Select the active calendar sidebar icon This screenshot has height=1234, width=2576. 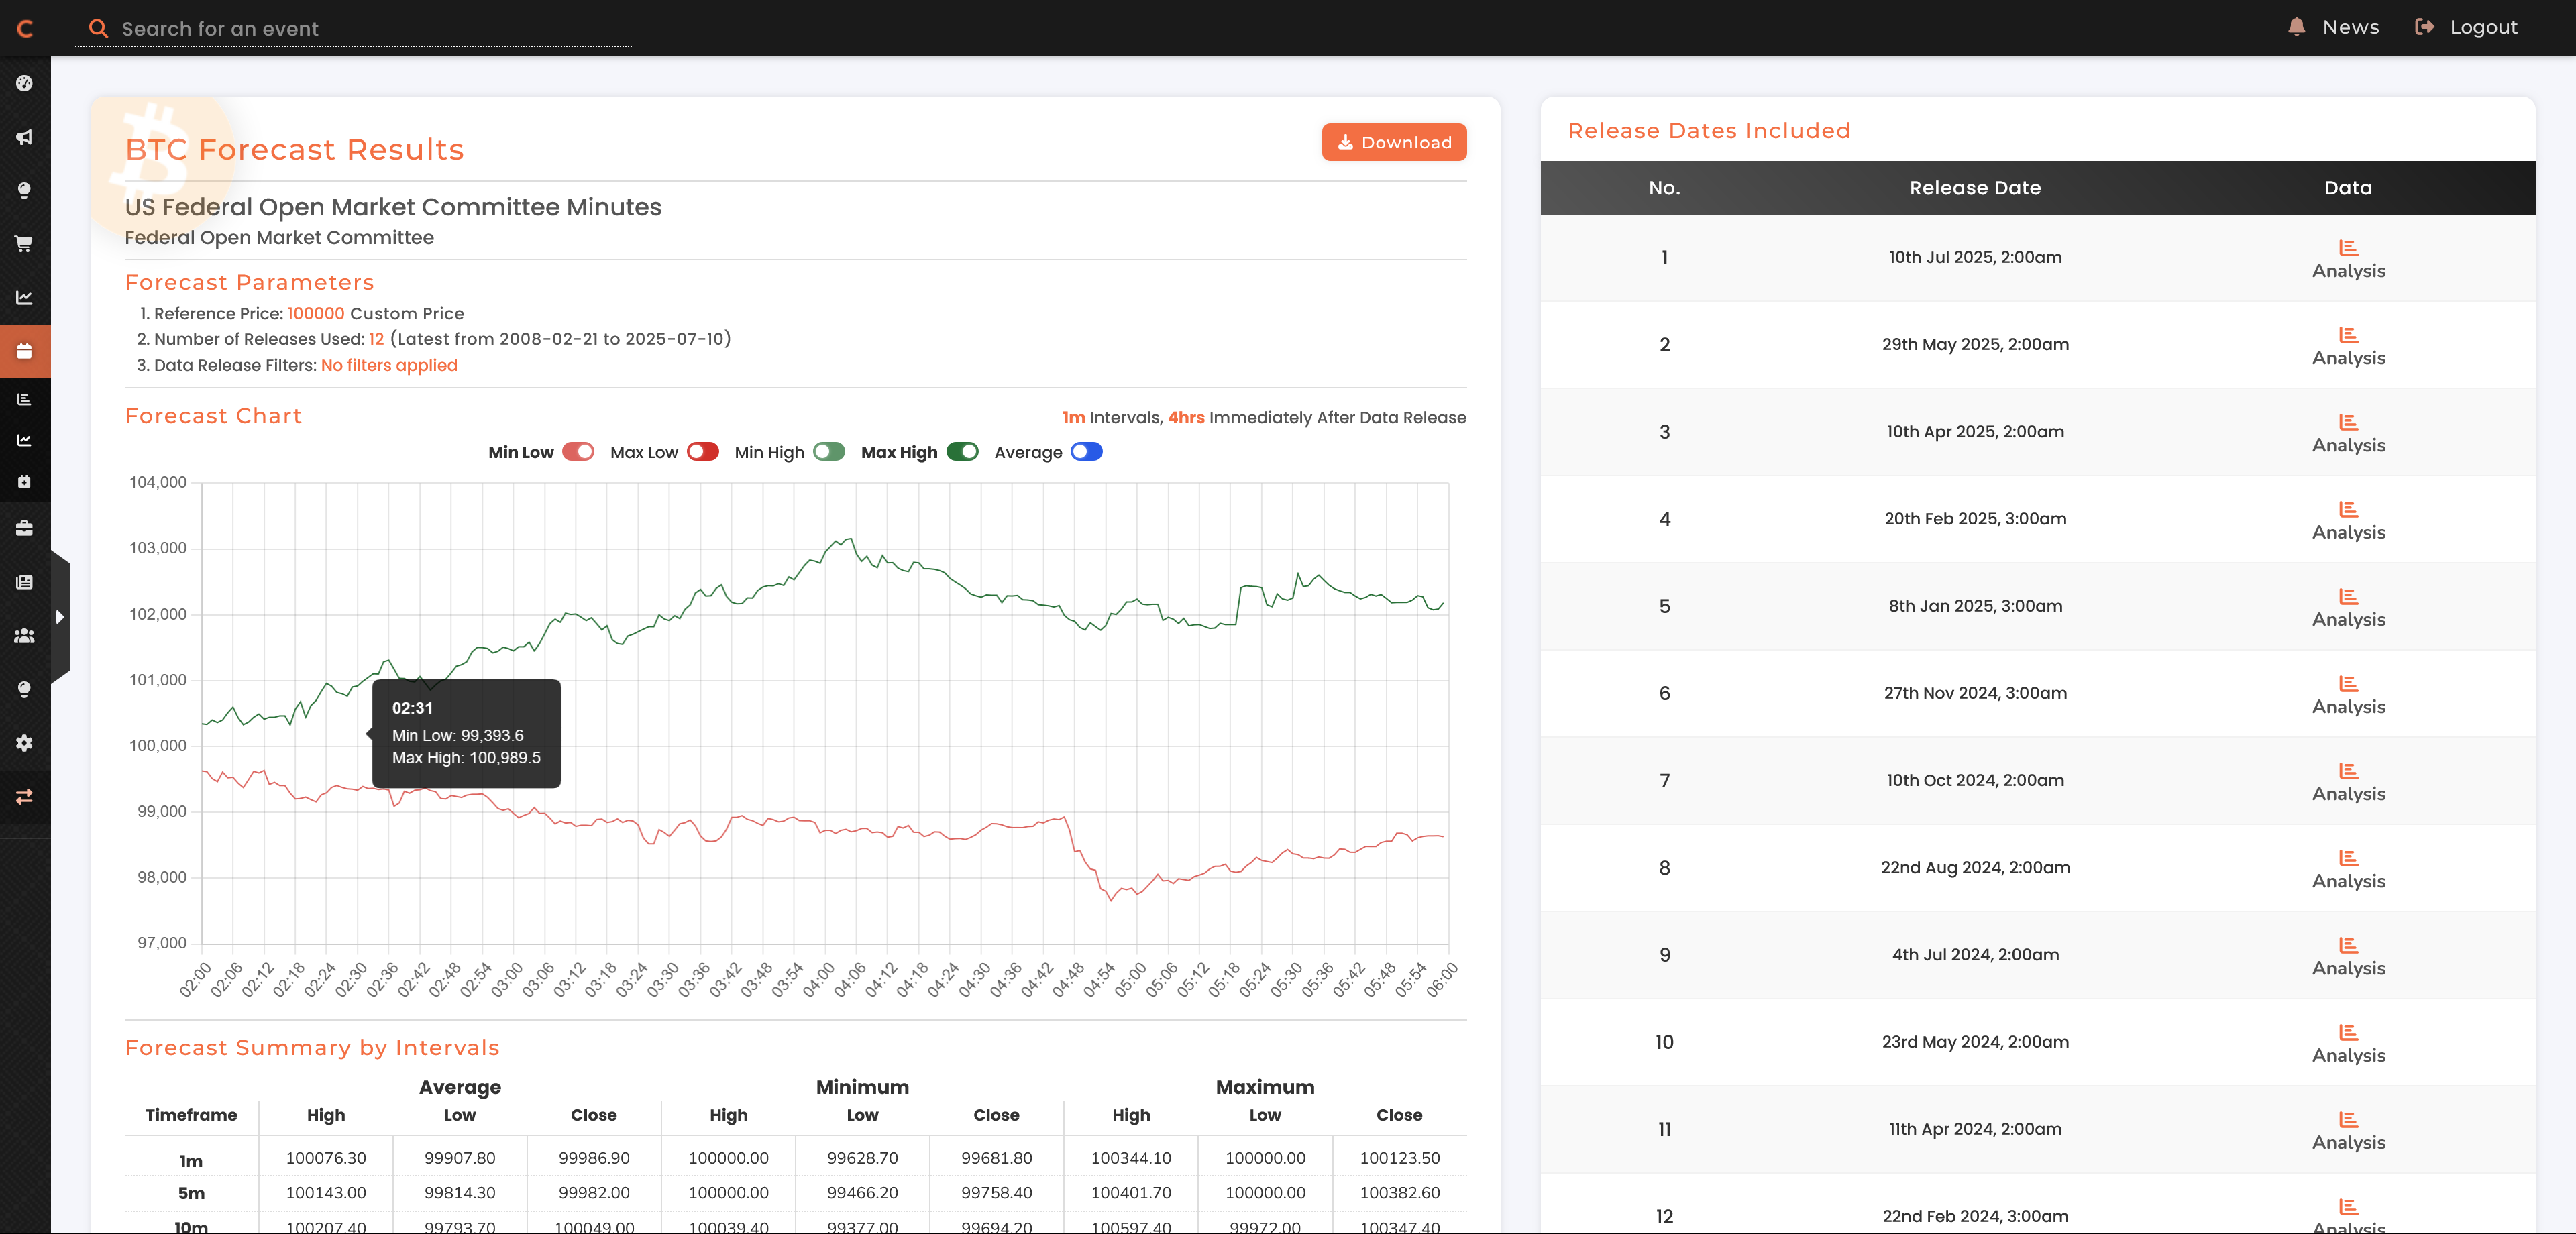25,351
